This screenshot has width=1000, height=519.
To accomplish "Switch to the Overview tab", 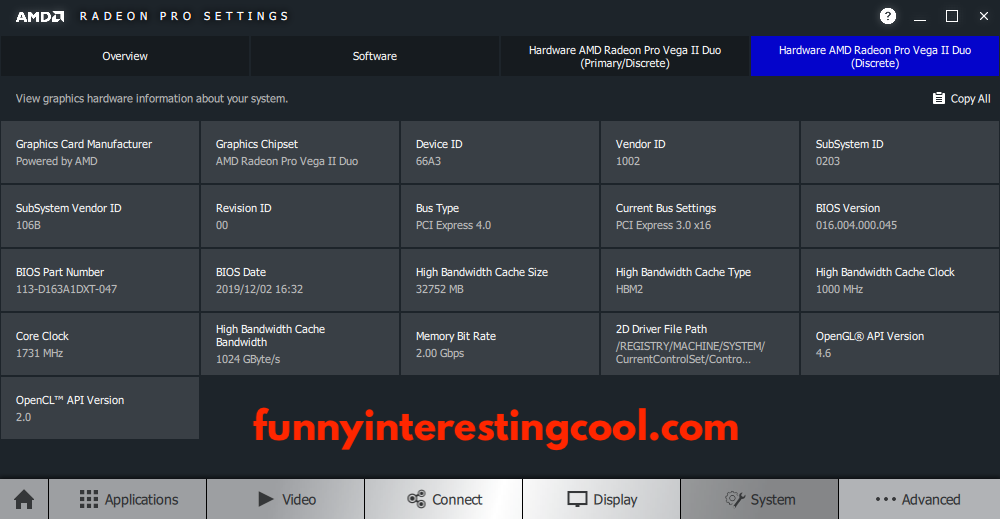I will [x=125, y=56].
